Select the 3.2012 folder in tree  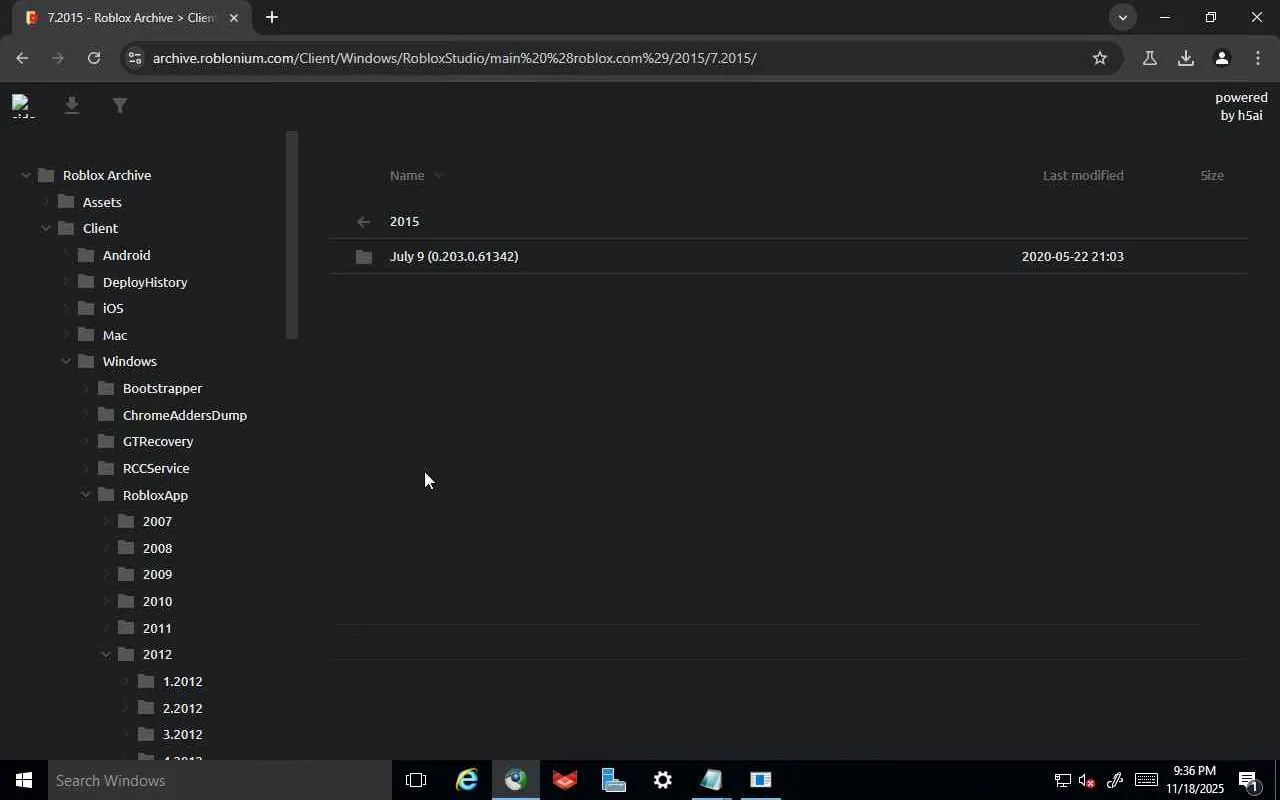point(182,735)
